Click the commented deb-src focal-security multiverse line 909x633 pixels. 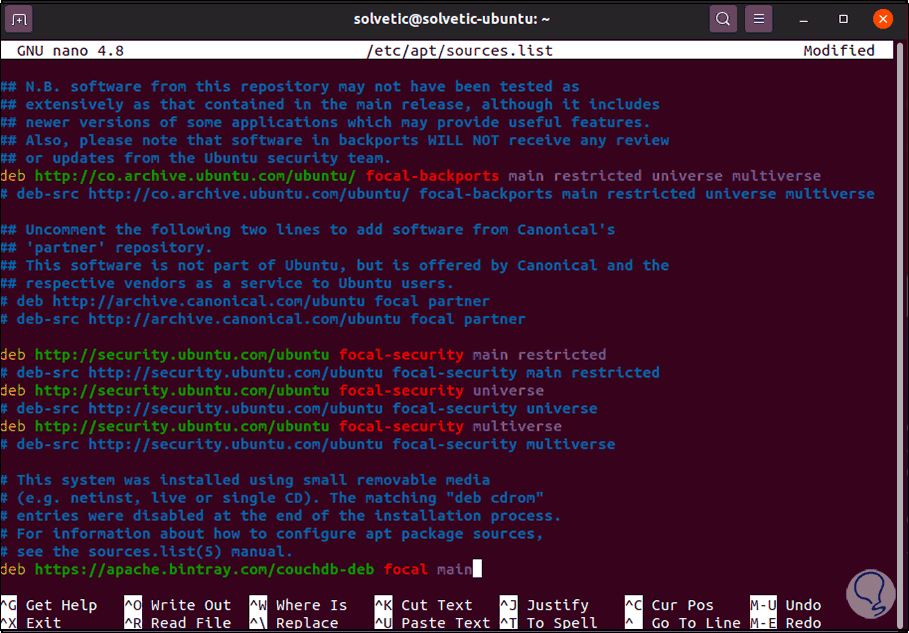pos(308,445)
